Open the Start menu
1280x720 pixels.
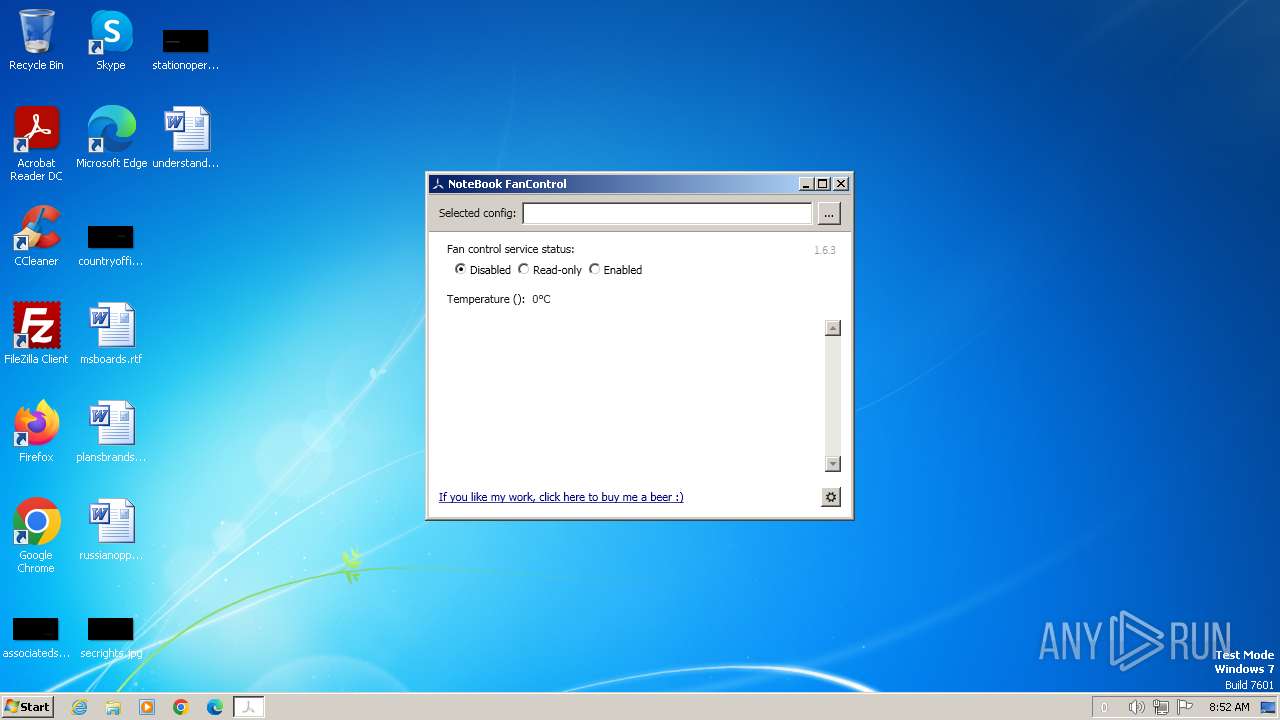[x=27, y=707]
